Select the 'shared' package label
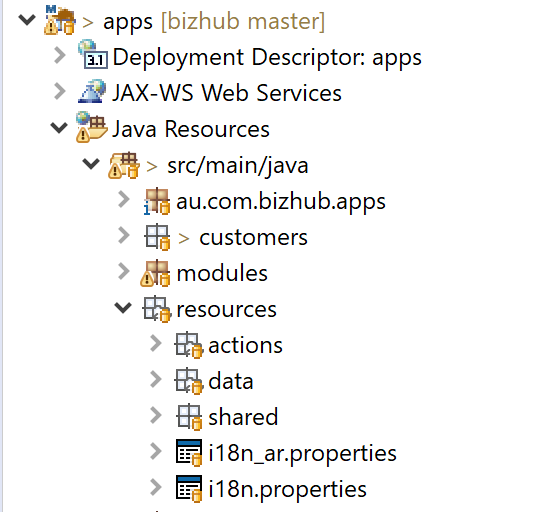This screenshot has height=512, width=536. (x=243, y=417)
